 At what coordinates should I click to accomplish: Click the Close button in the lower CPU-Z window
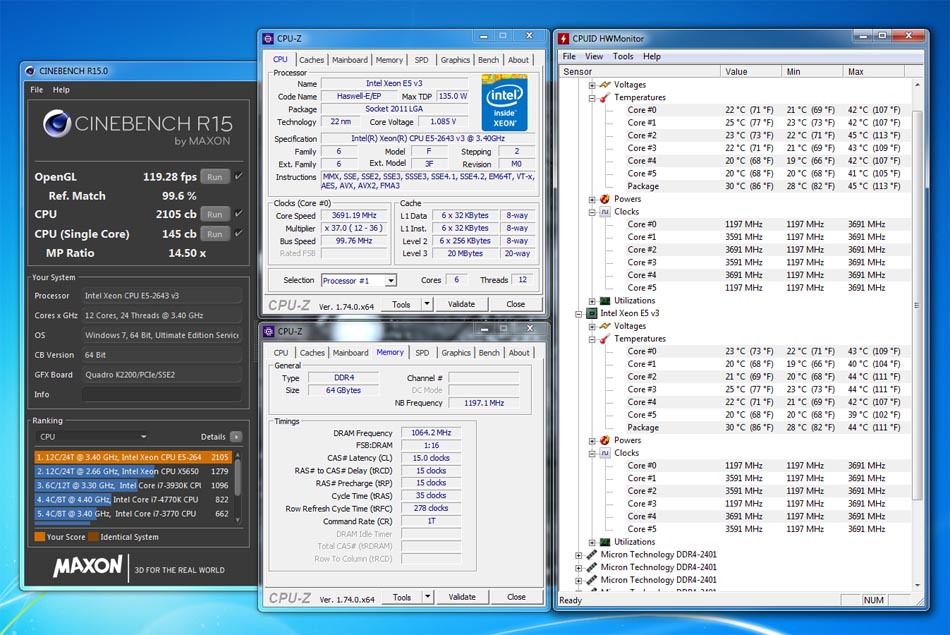pos(516,596)
